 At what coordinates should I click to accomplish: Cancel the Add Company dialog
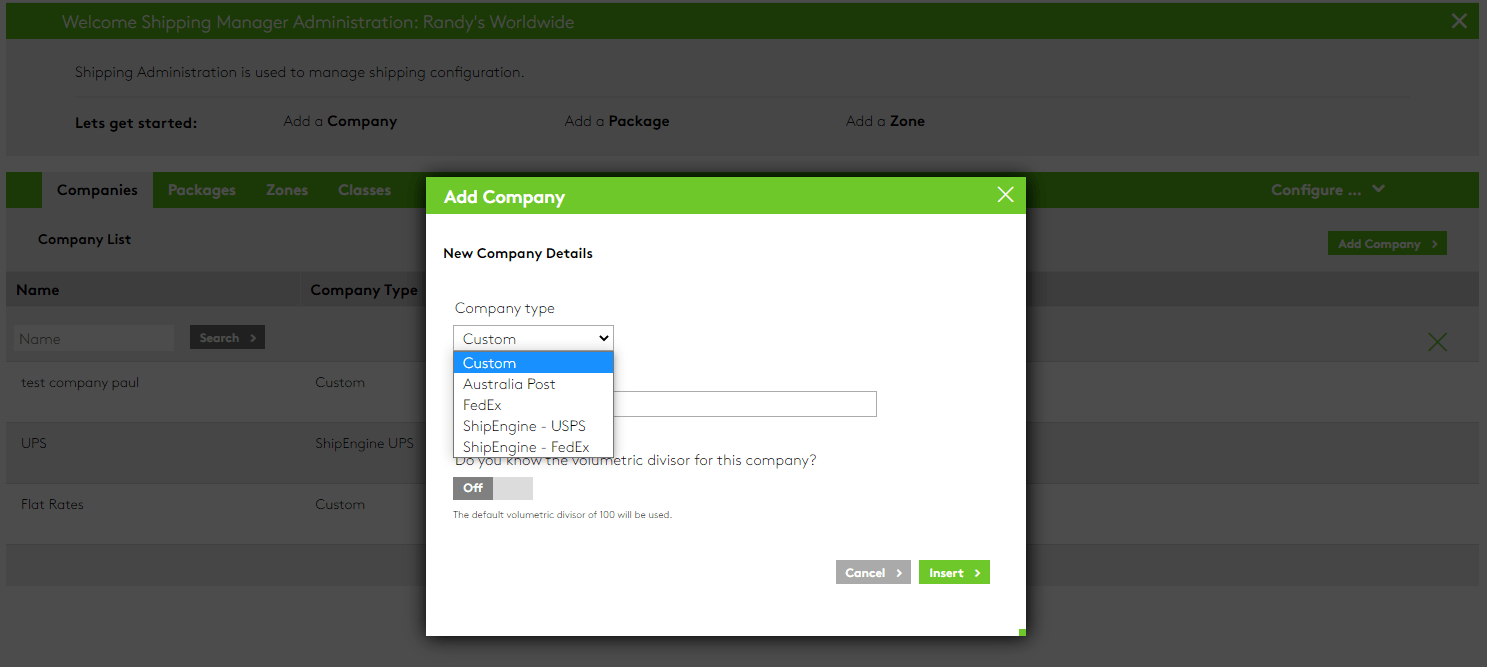(x=872, y=571)
